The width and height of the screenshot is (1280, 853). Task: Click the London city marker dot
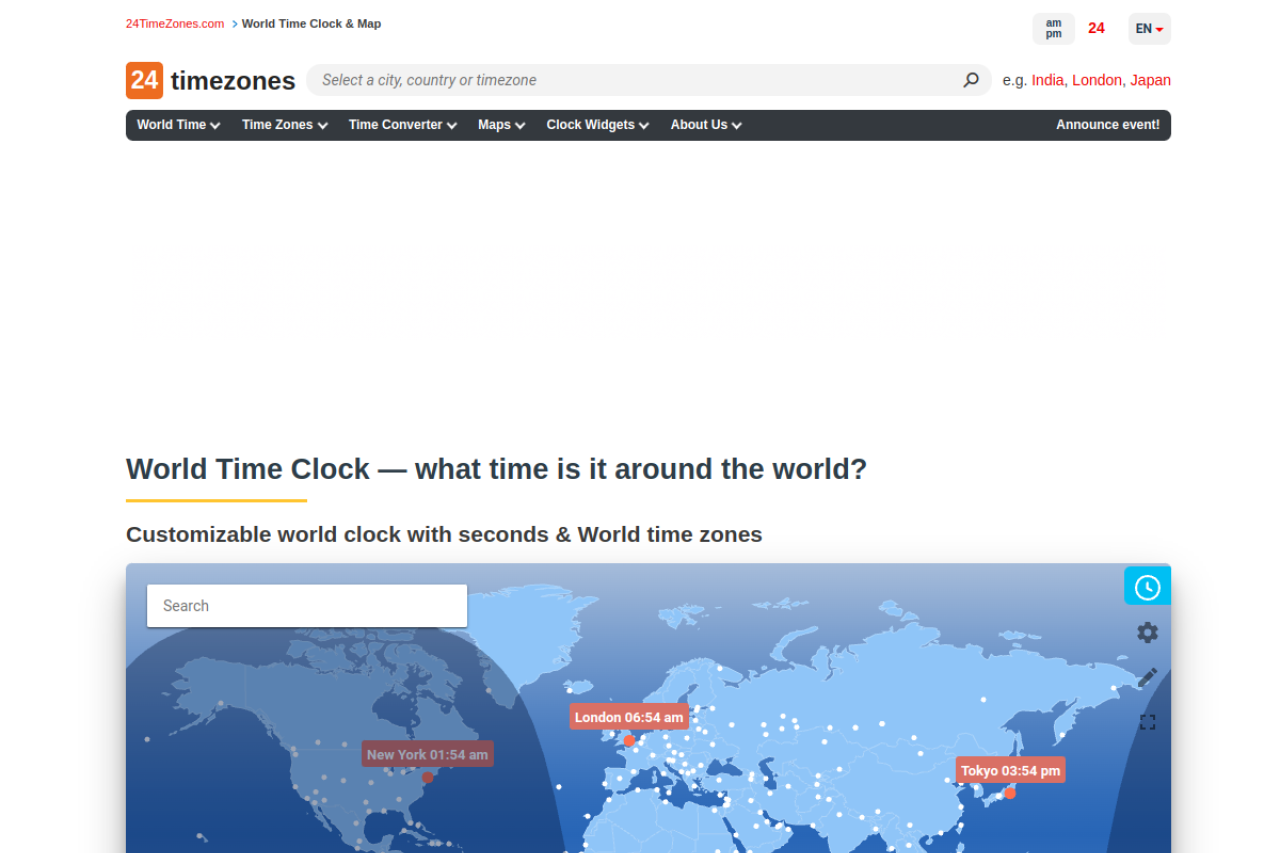629,741
